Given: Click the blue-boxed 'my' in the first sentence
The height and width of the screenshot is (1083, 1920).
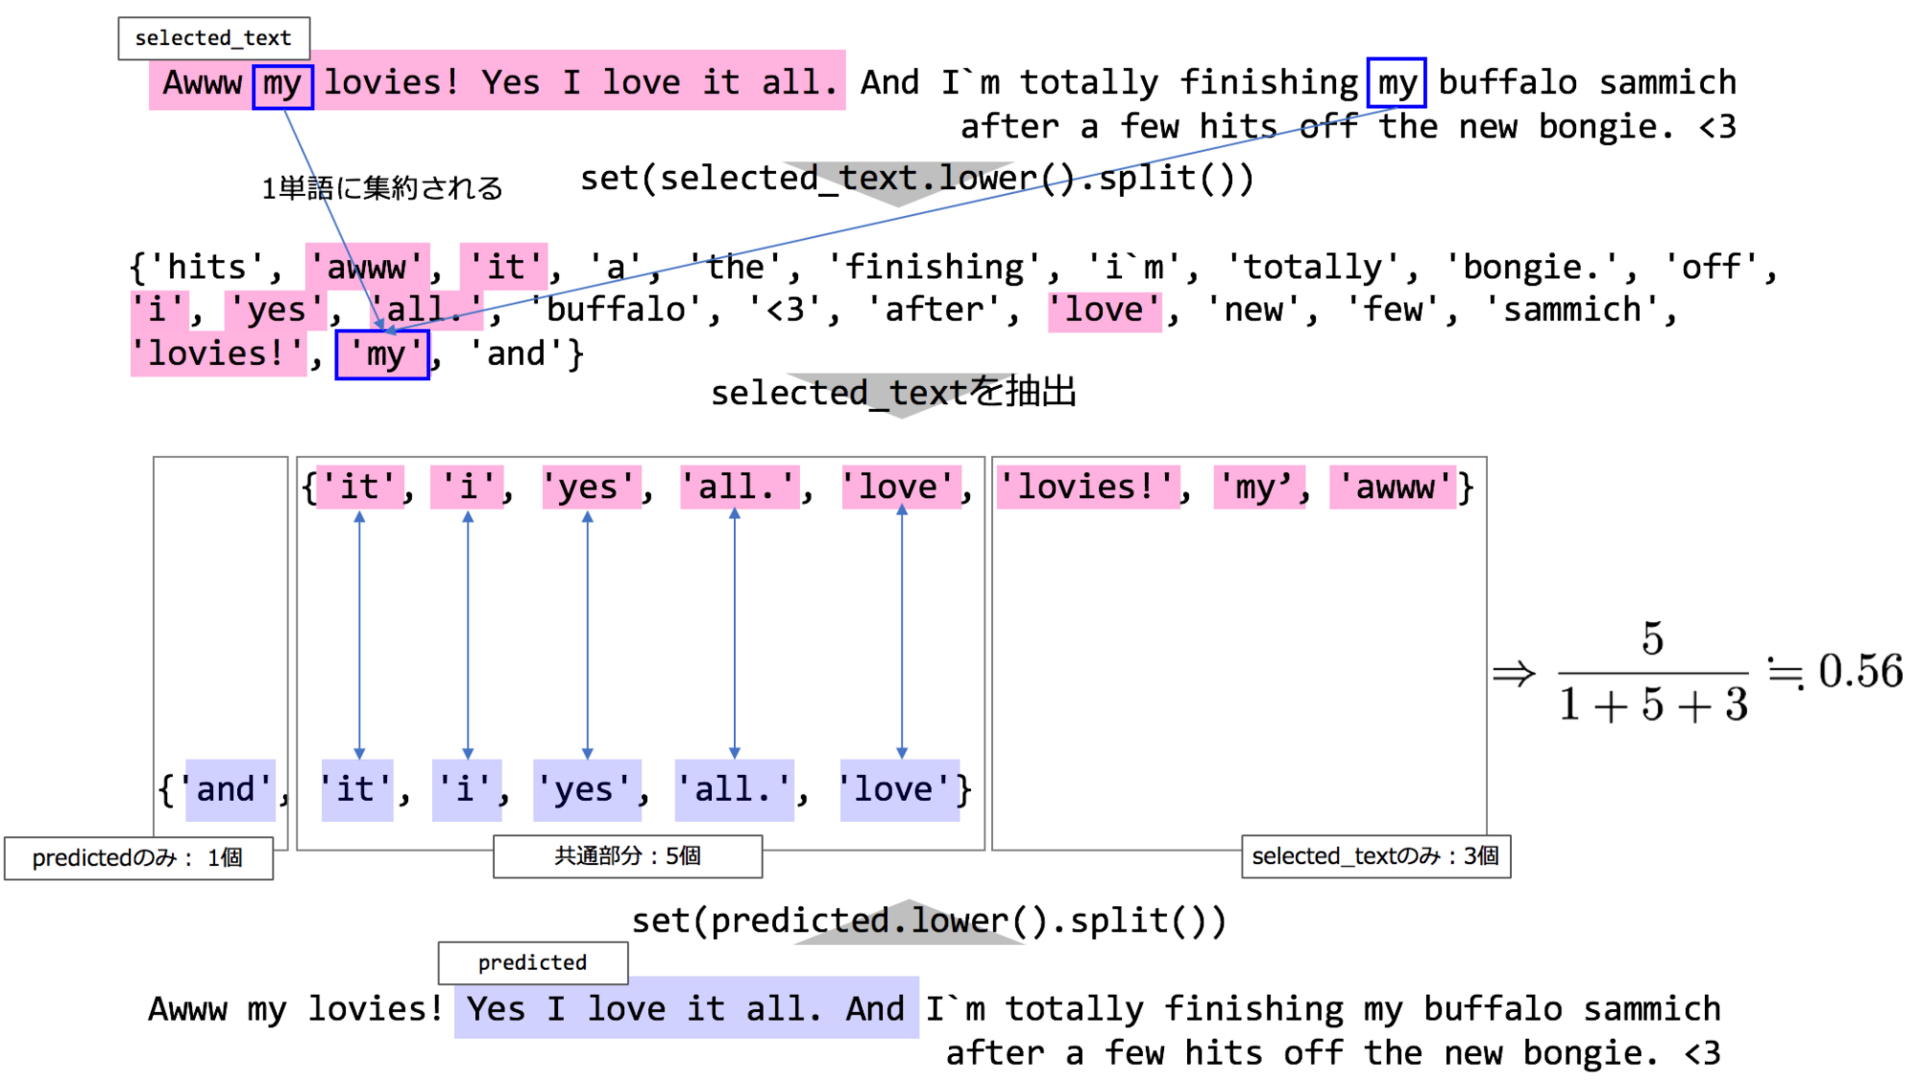Looking at the screenshot, I should click(x=282, y=84).
